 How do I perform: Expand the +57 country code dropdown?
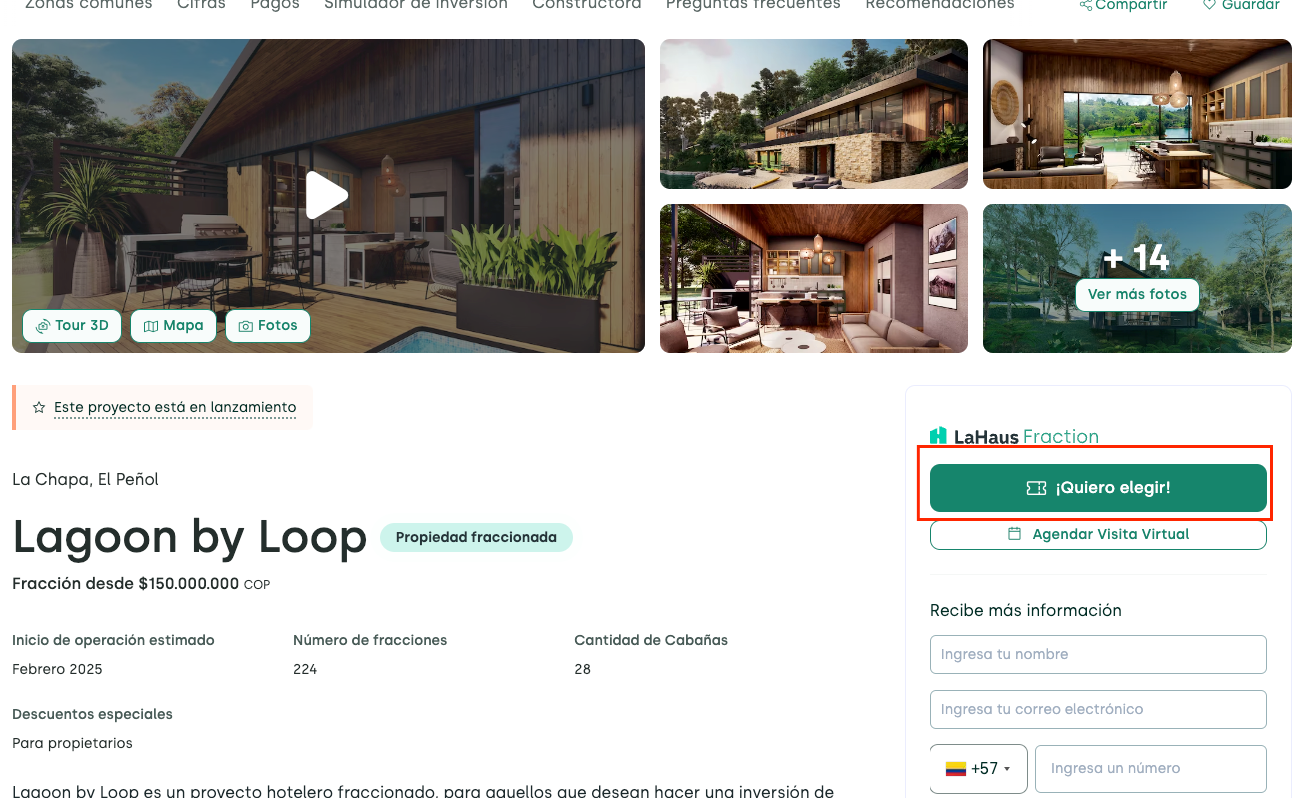pyautogui.click(x=978, y=768)
